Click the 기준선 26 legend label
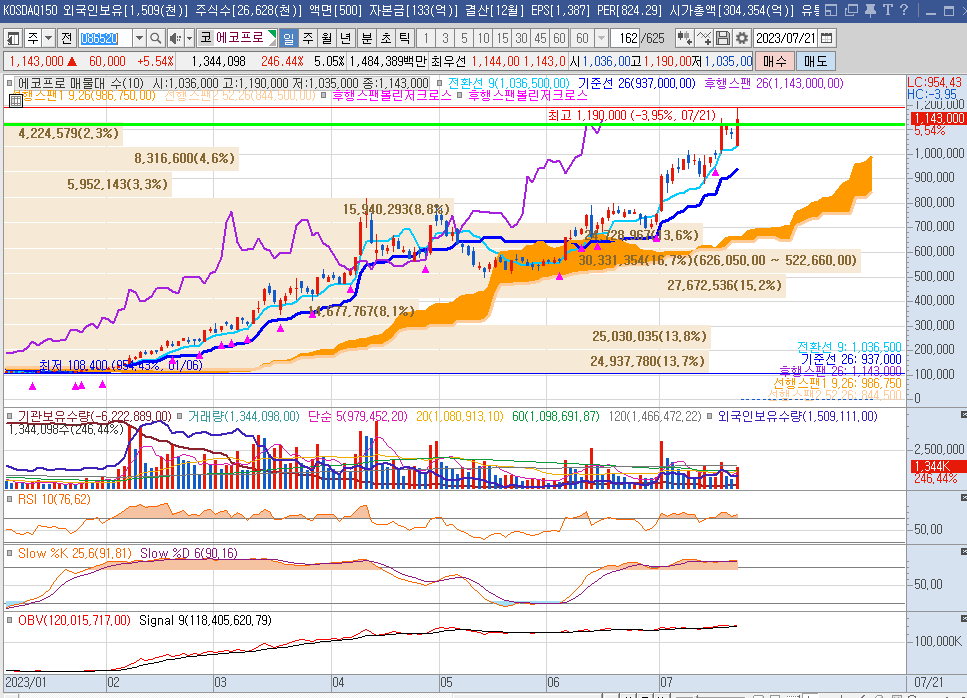 [x=636, y=83]
